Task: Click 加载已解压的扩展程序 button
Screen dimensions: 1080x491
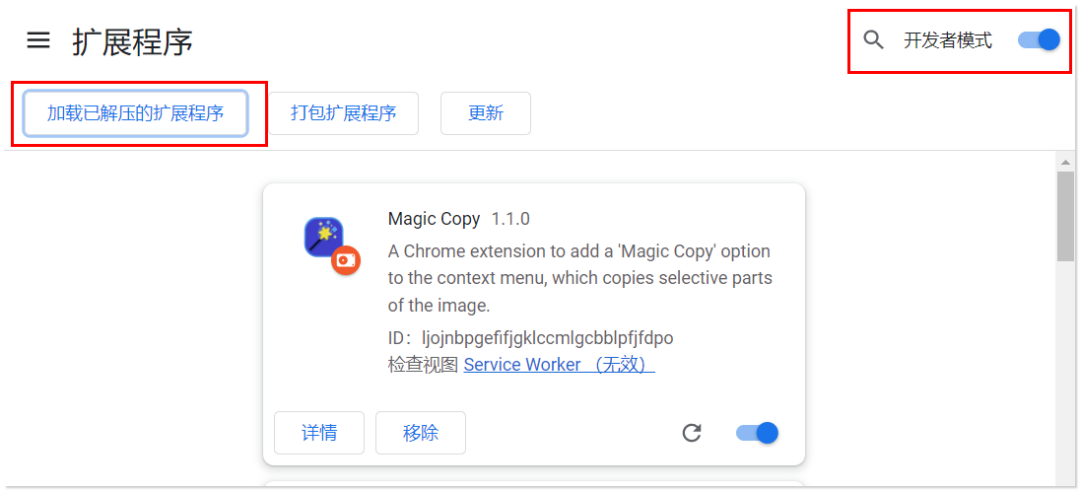Action: (x=136, y=113)
